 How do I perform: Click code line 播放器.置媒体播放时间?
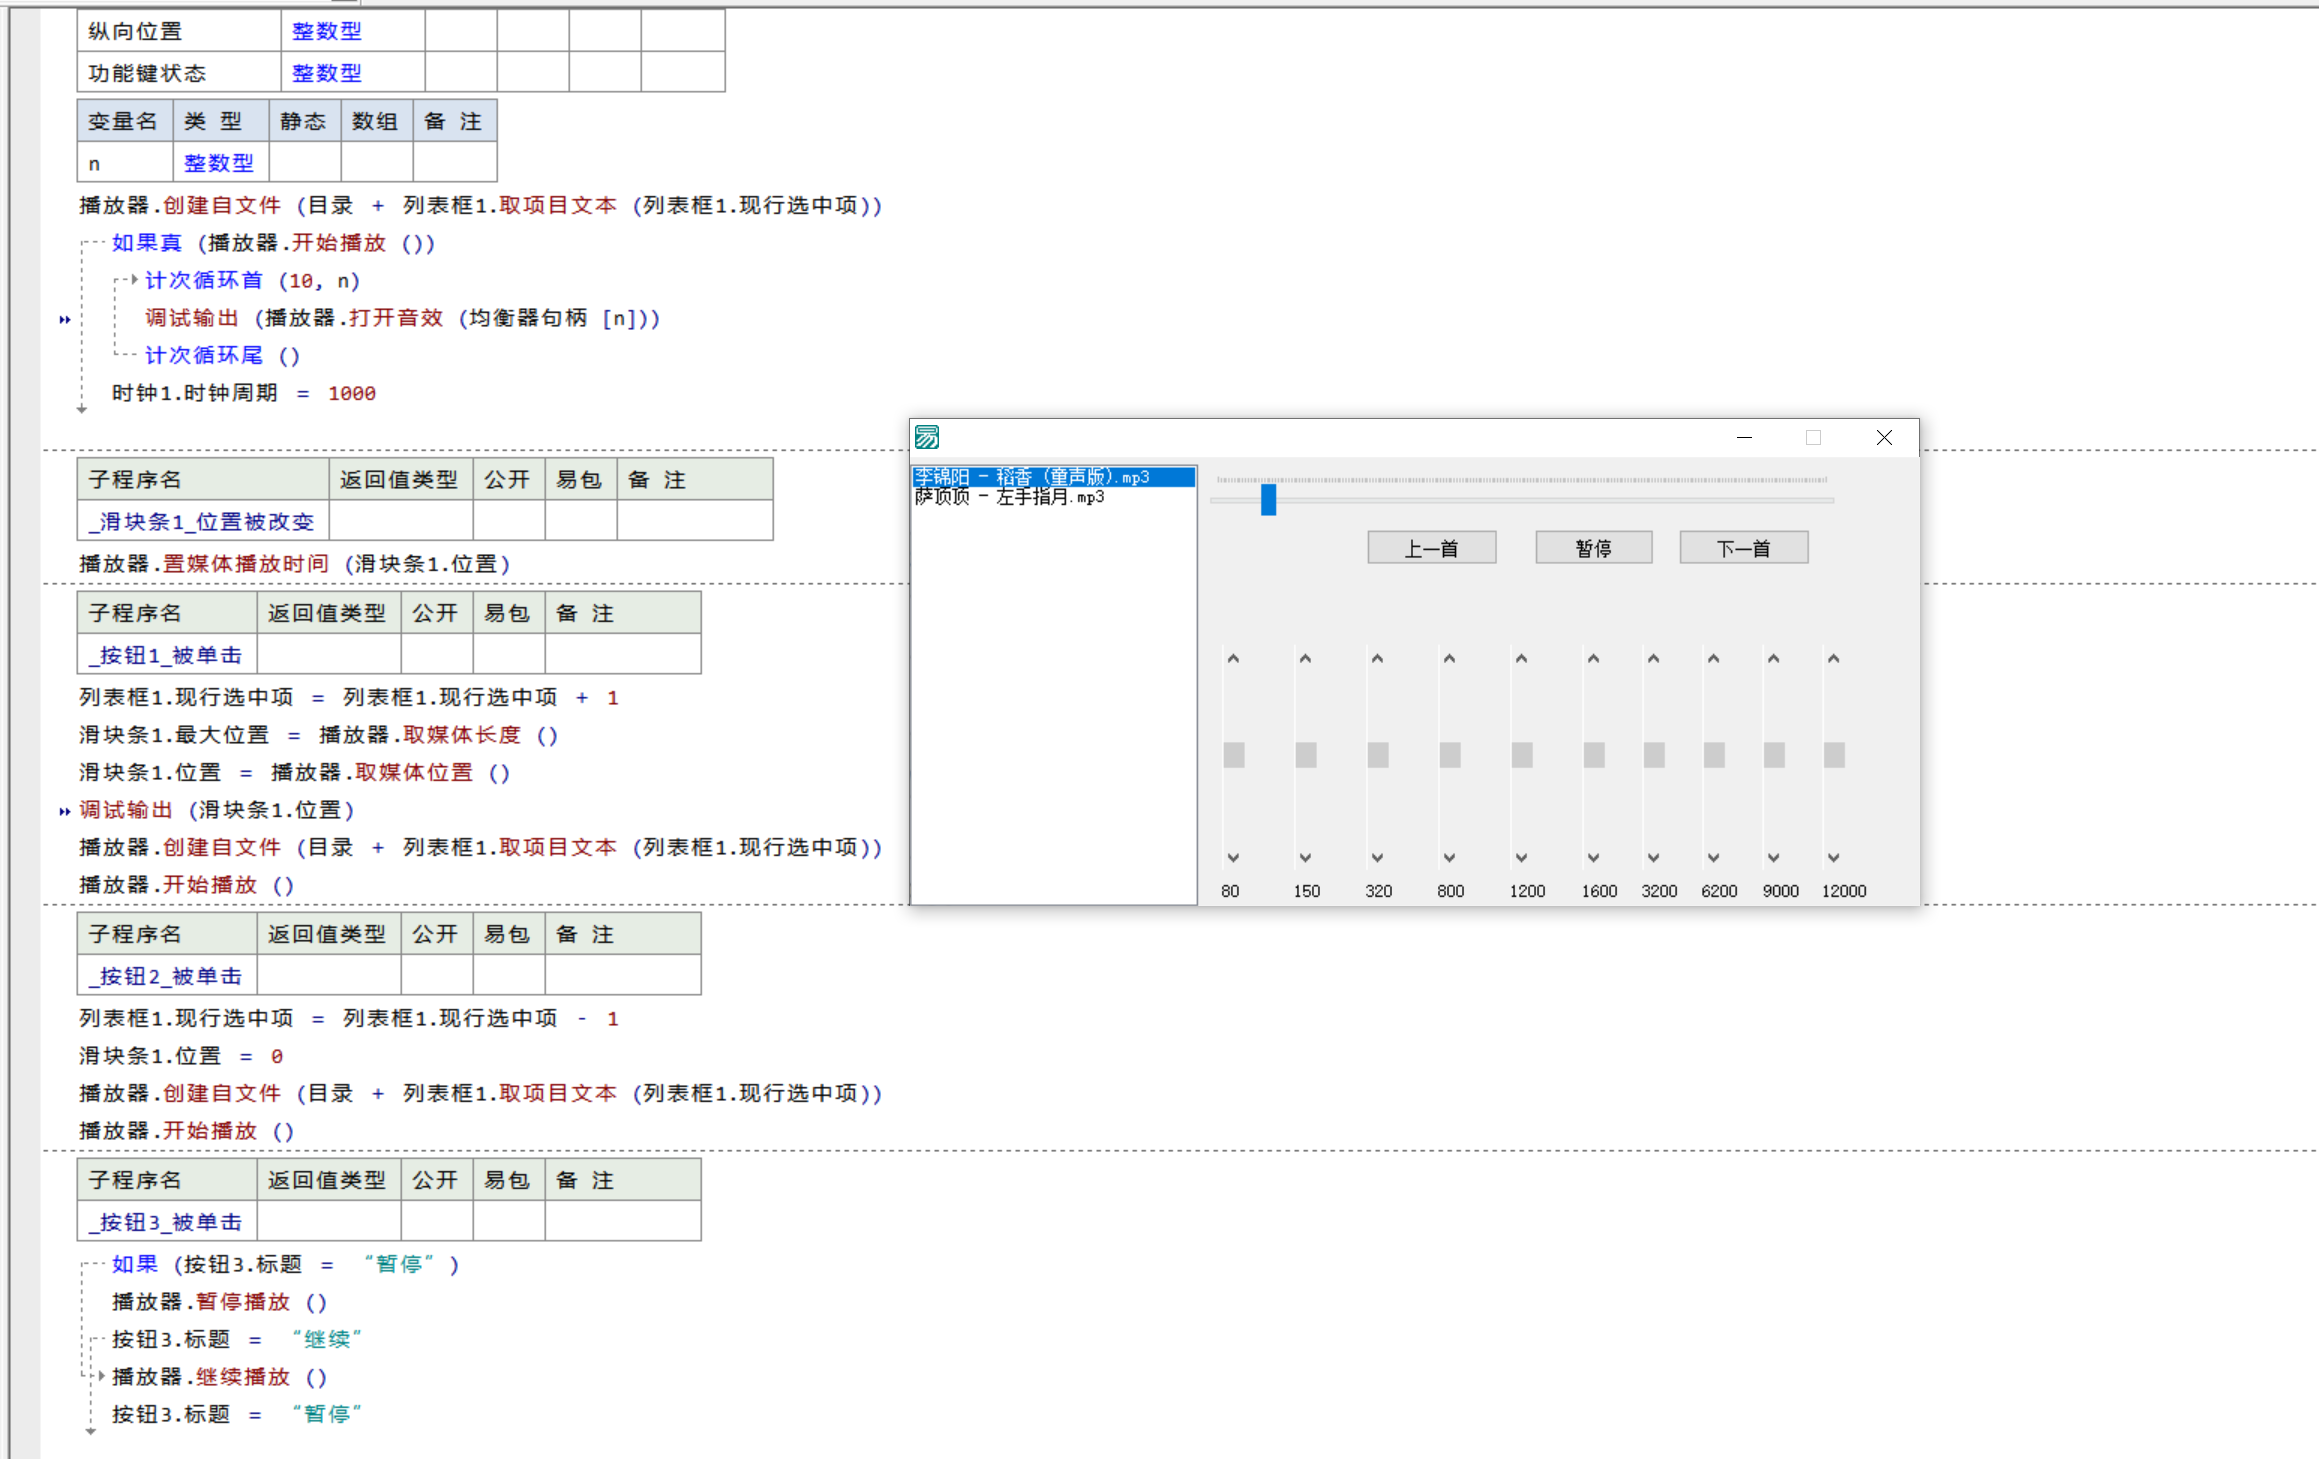point(295,564)
